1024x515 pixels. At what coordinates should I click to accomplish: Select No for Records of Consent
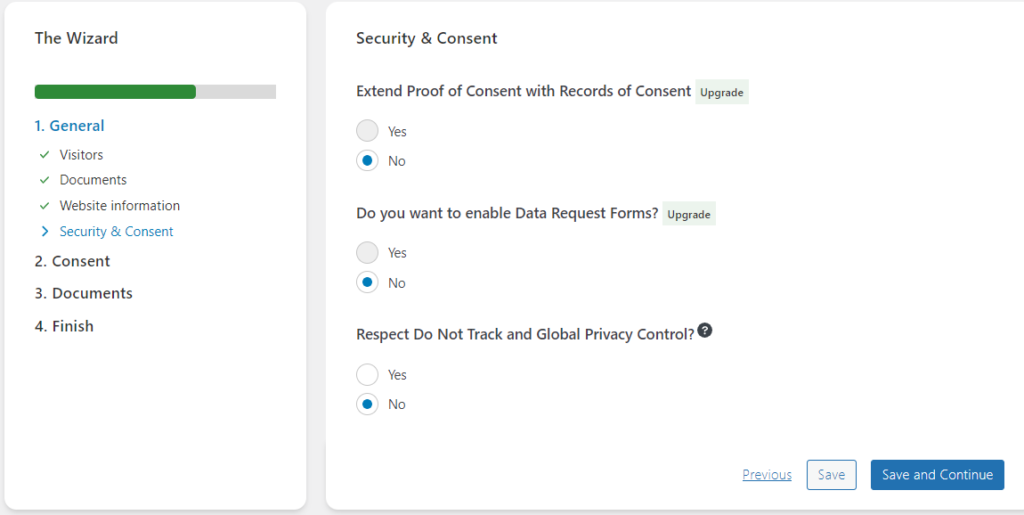[x=367, y=161]
